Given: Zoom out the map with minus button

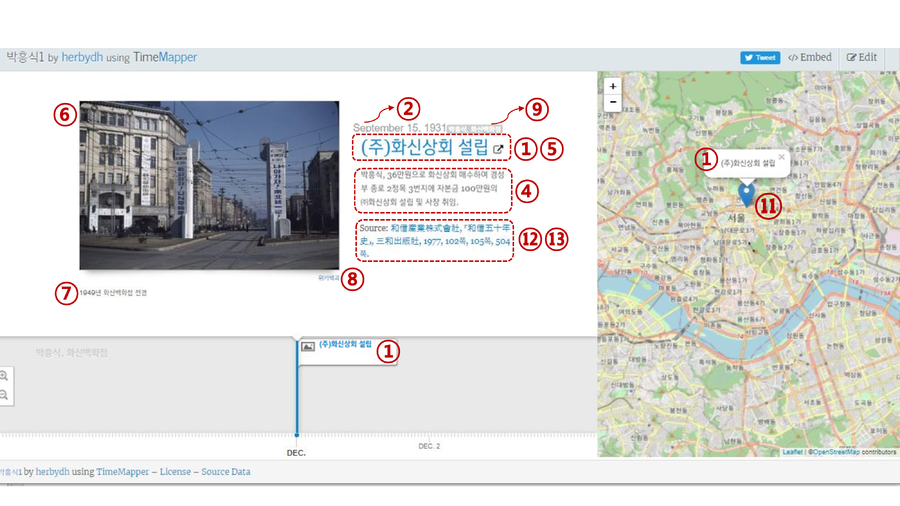Looking at the screenshot, I should tap(612, 102).
